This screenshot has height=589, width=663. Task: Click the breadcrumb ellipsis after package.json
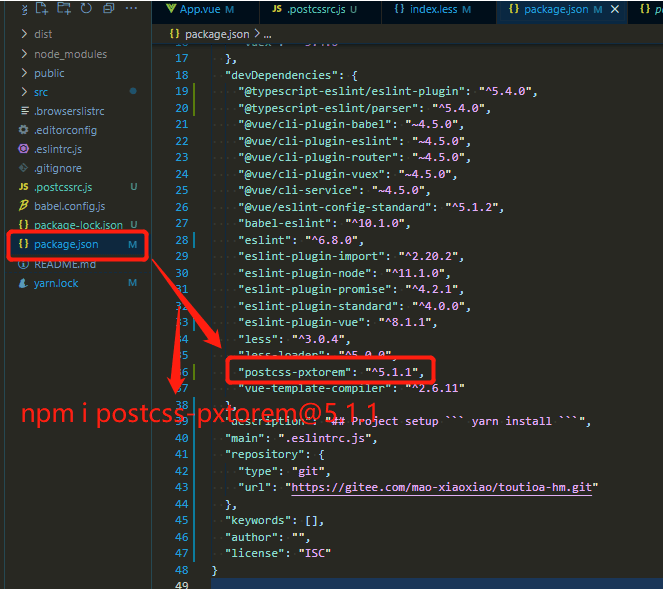coord(268,34)
